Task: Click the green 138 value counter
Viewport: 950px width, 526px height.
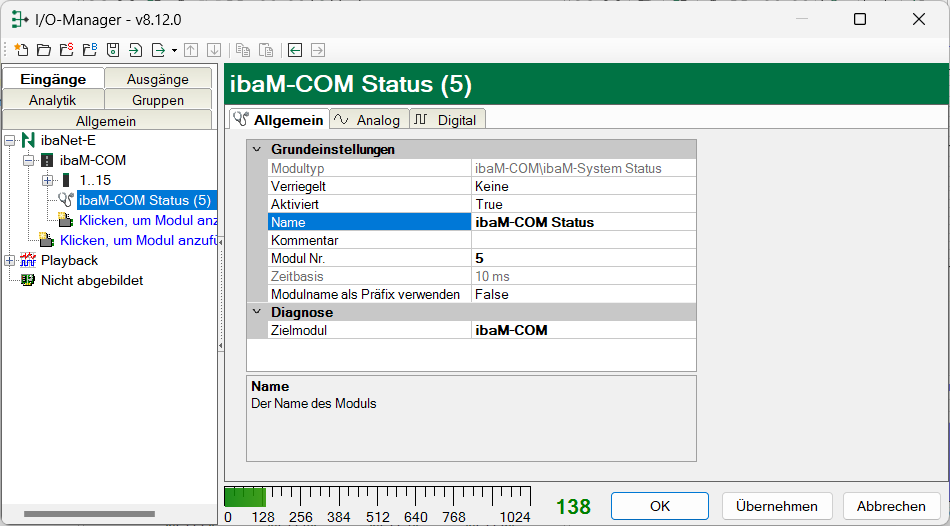Action: pyautogui.click(x=573, y=506)
